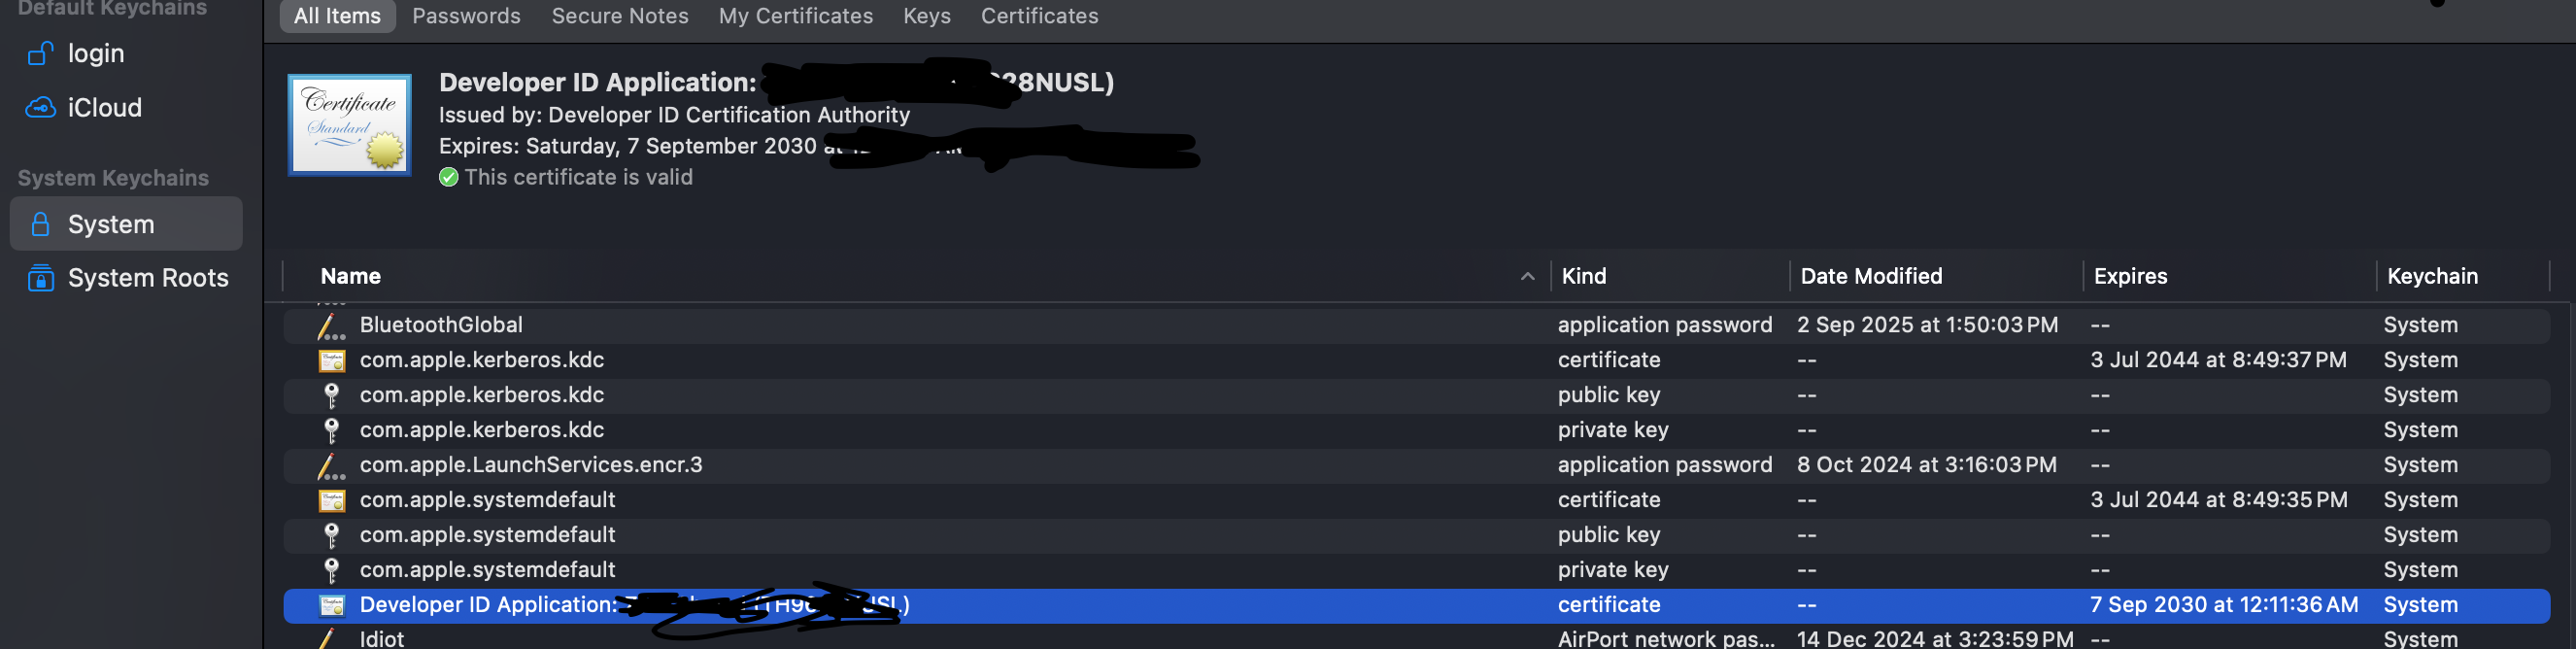This screenshot has height=649, width=2576.
Task: Sort list by Expires column header
Action: pyautogui.click(x=2130, y=276)
